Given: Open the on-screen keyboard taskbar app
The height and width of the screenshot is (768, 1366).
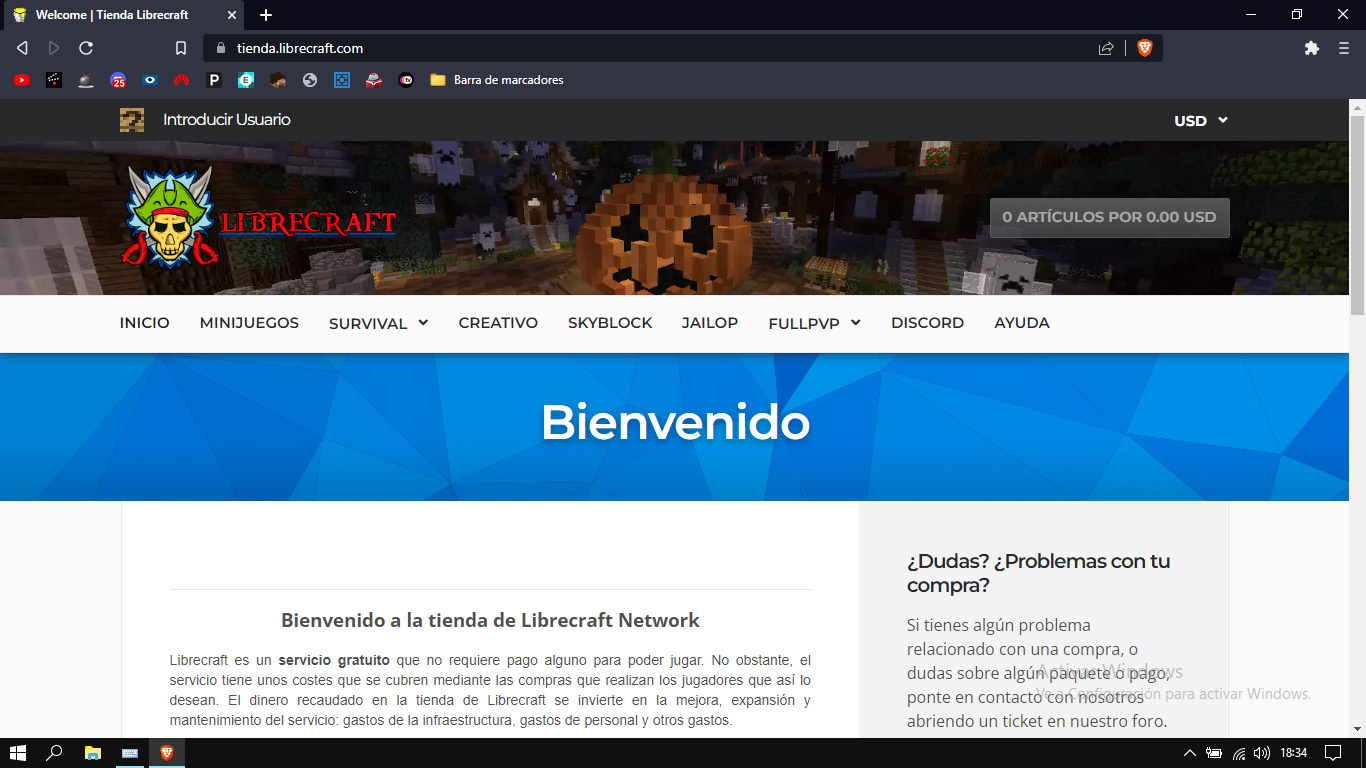Looking at the screenshot, I should [130, 753].
